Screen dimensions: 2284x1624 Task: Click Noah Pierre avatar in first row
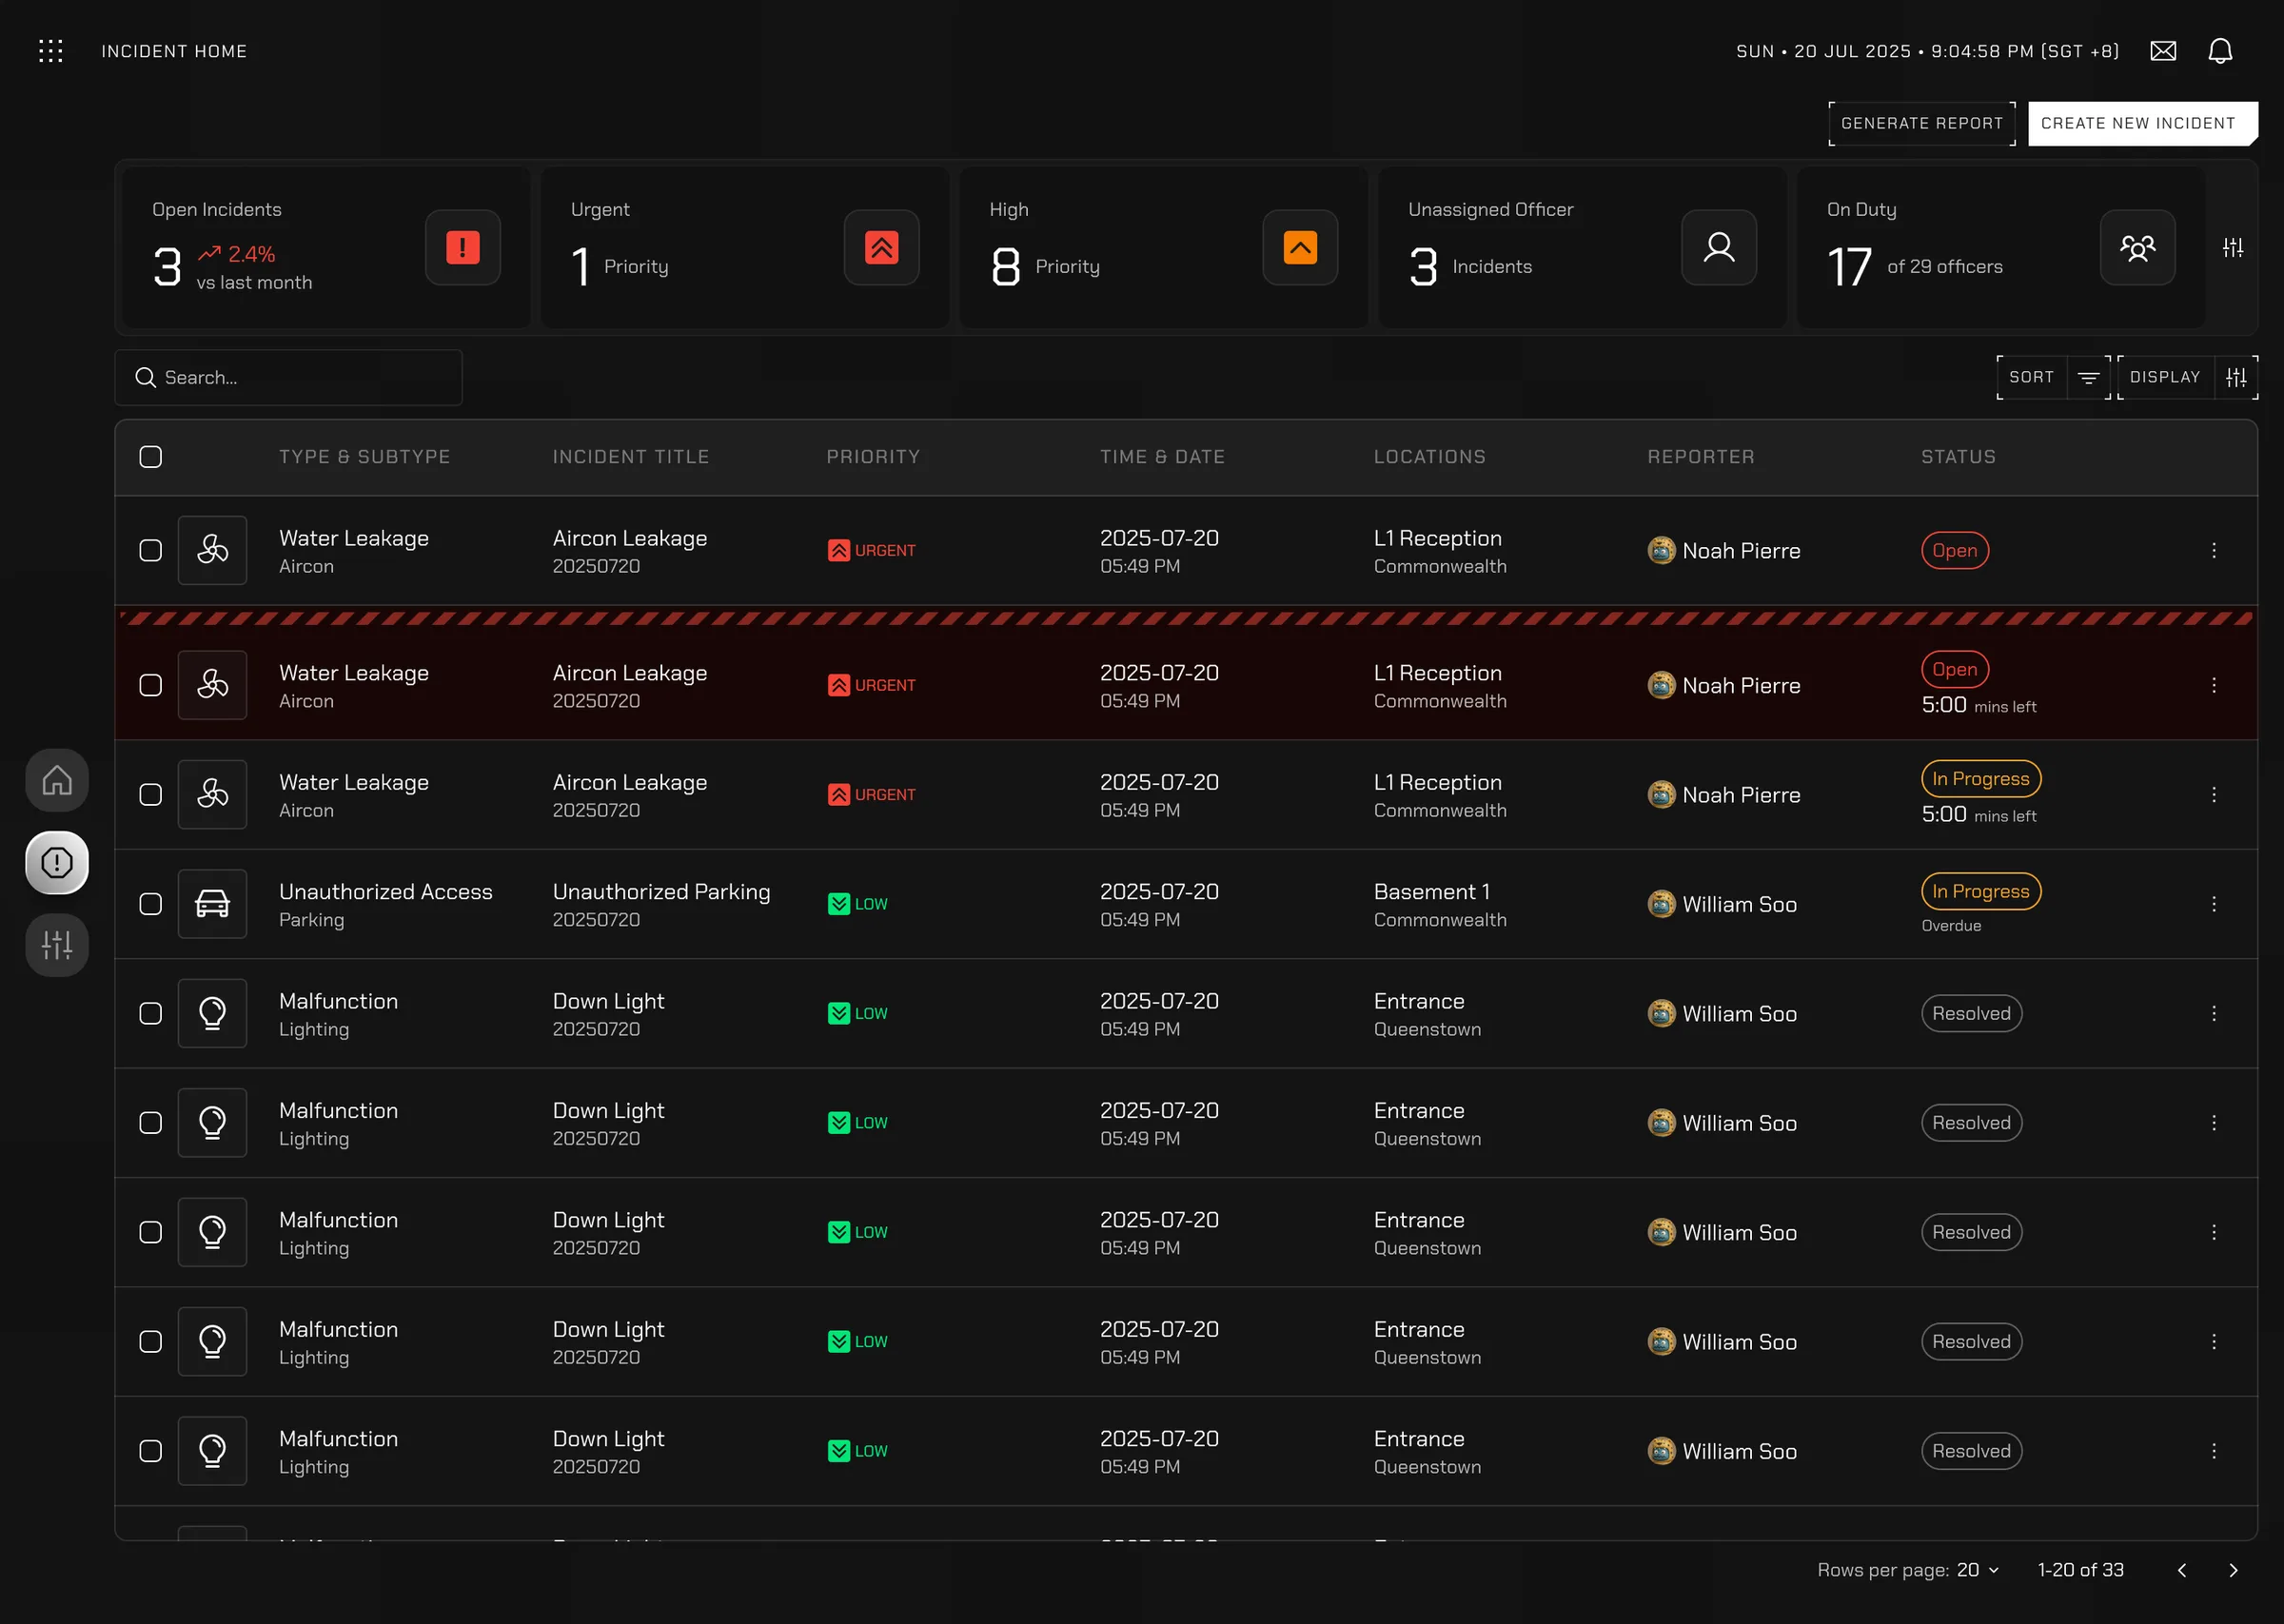1661,550
